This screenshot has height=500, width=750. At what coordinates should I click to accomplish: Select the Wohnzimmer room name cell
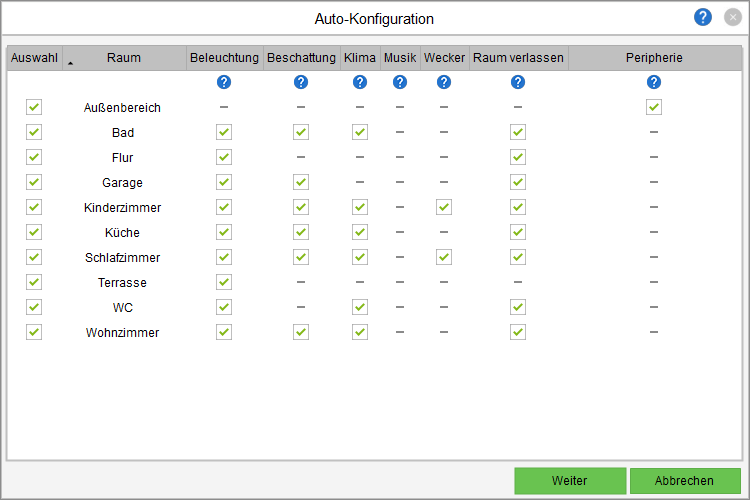124,332
